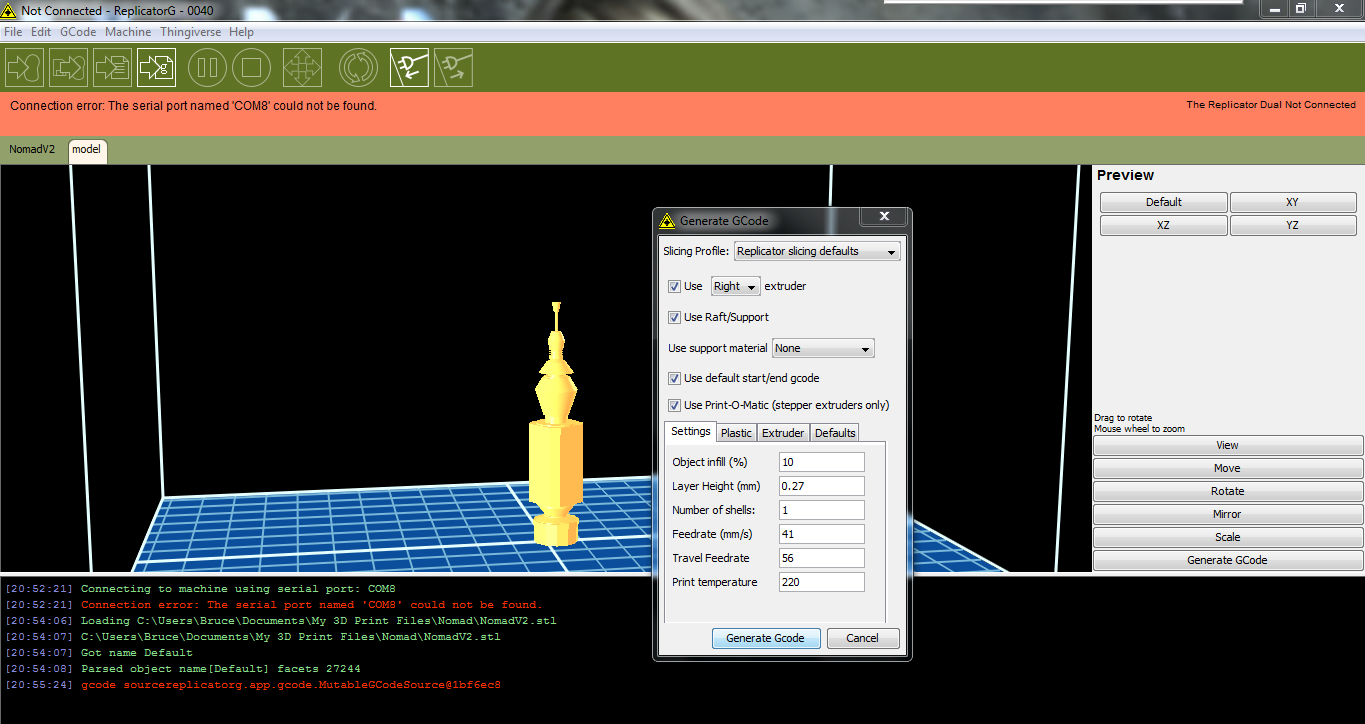
Task: Disable Use default start/end gcode
Action: pos(675,378)
